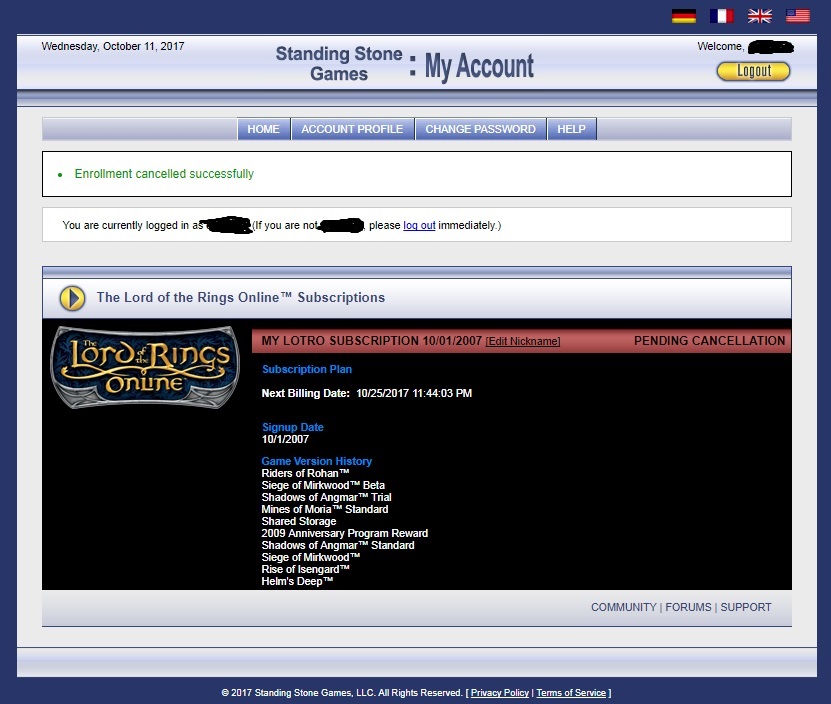Click the Signup Date heading
831x704 pixels.
click(293, 427)
